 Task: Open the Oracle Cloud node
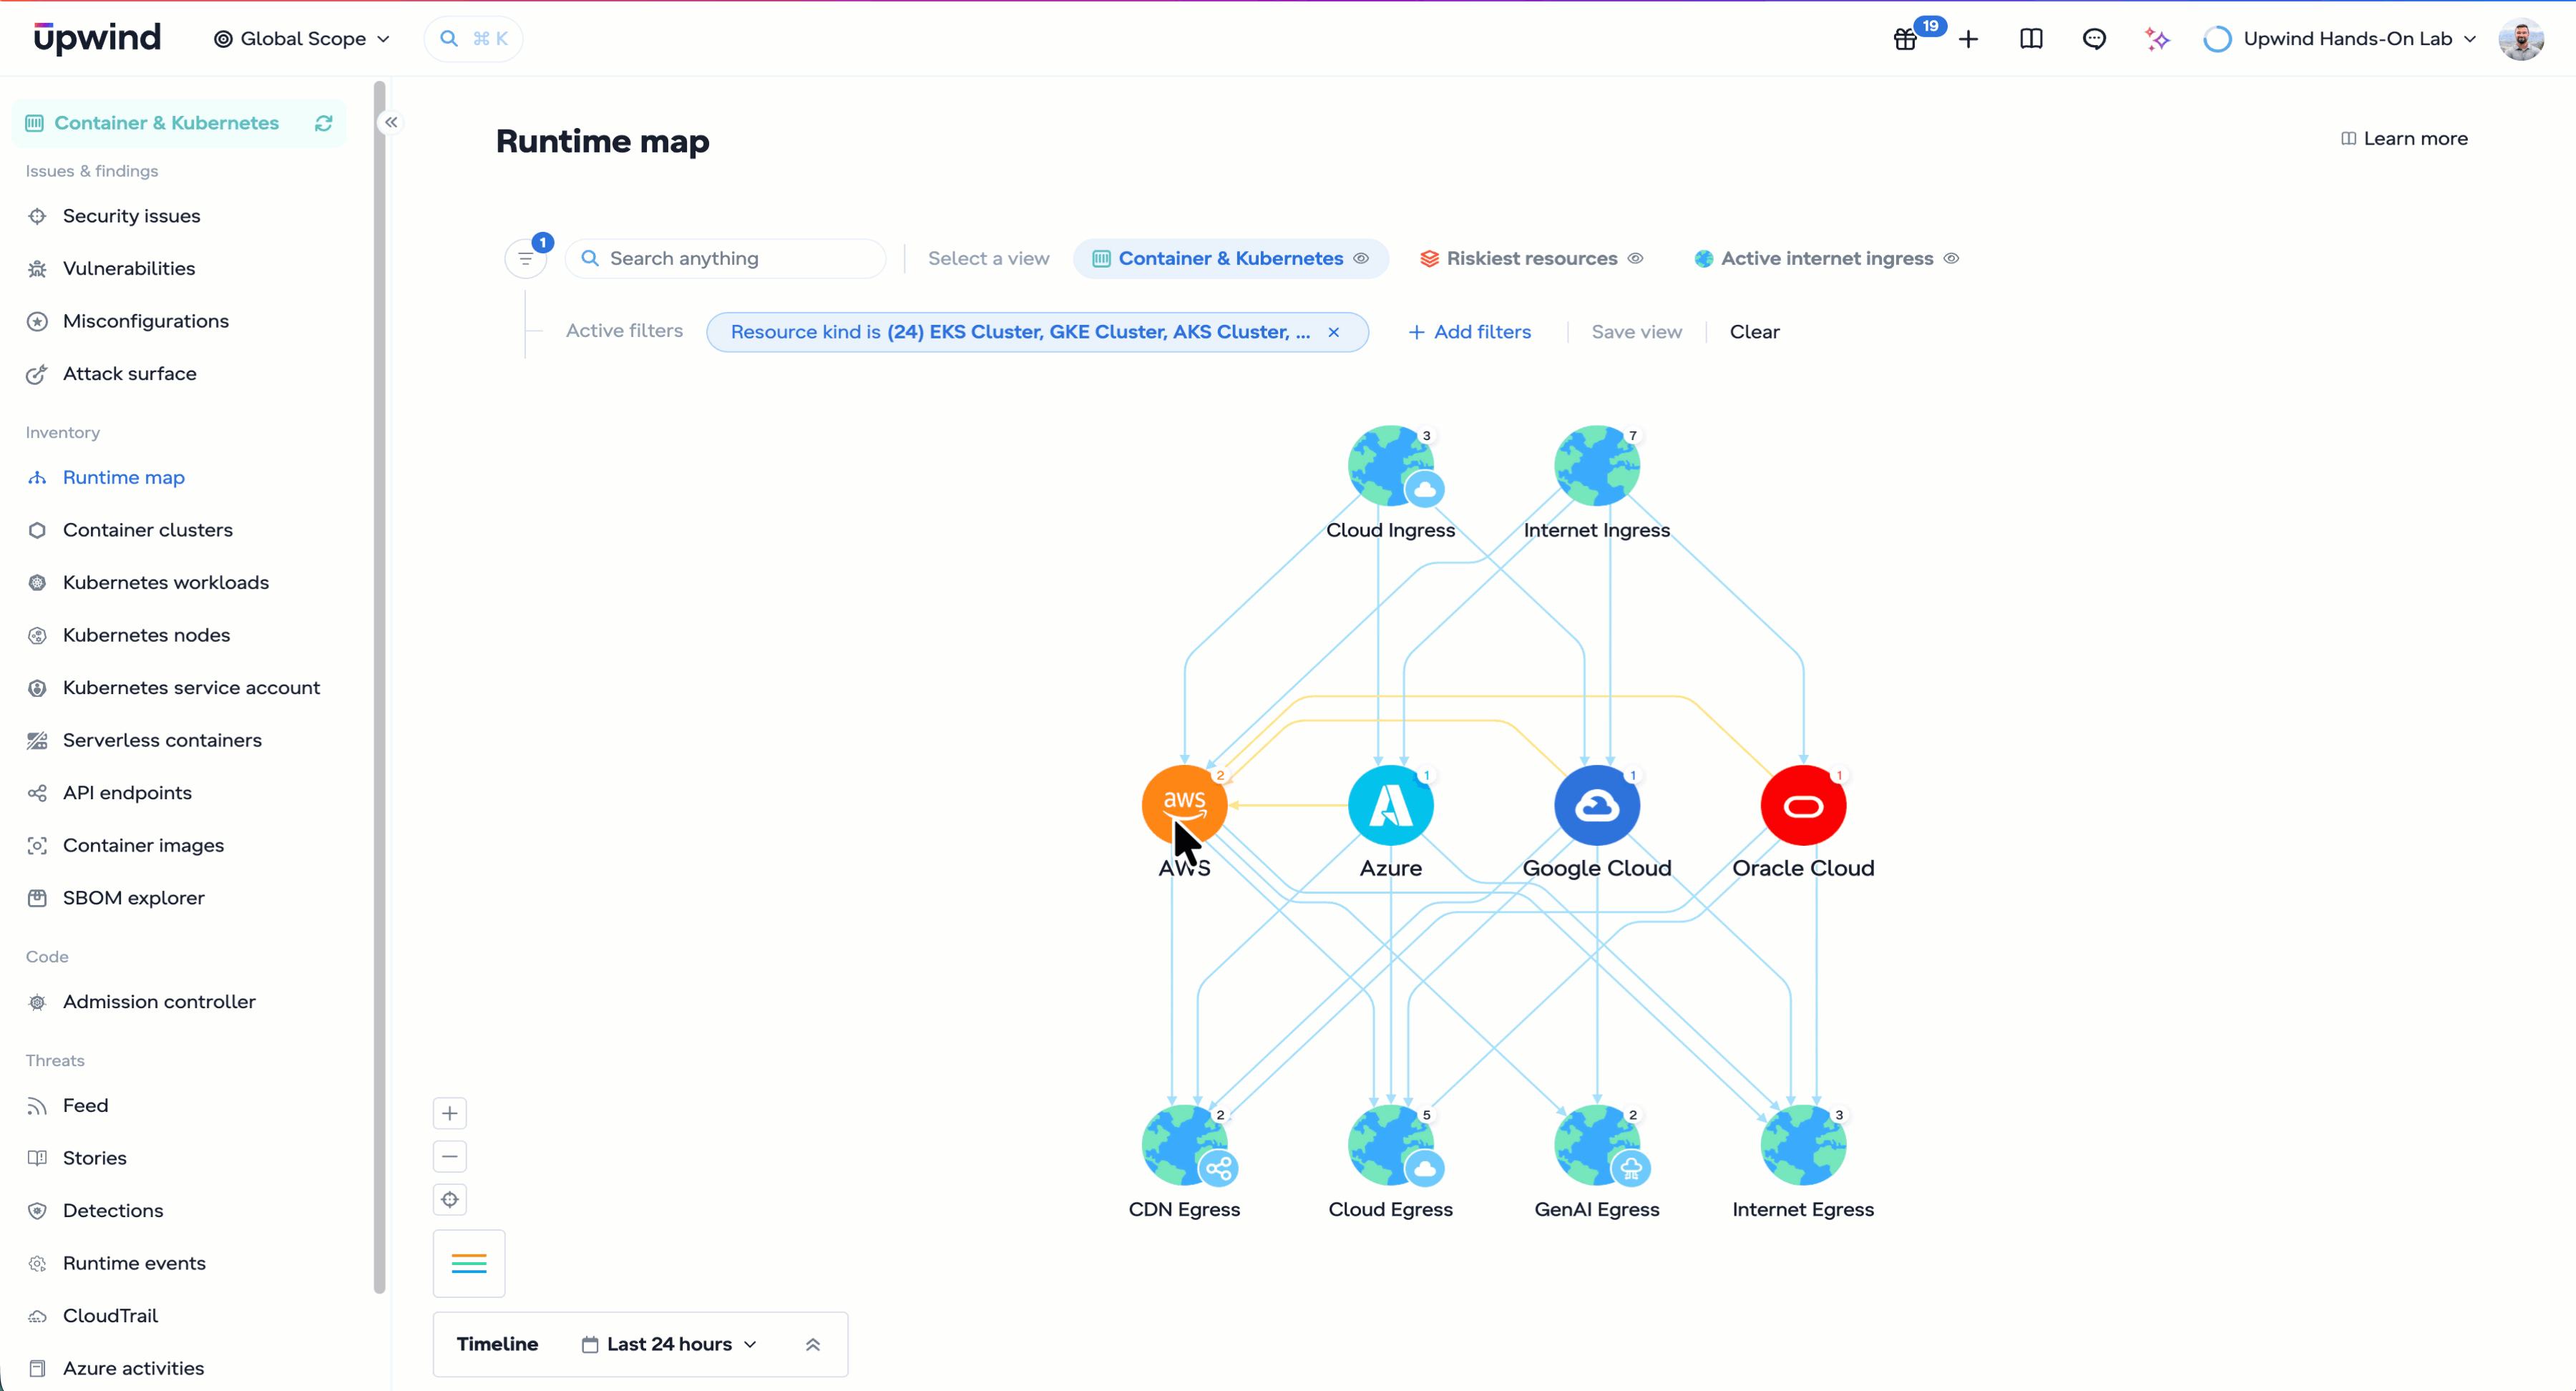pyautogui.click(x=1803, y=806)
